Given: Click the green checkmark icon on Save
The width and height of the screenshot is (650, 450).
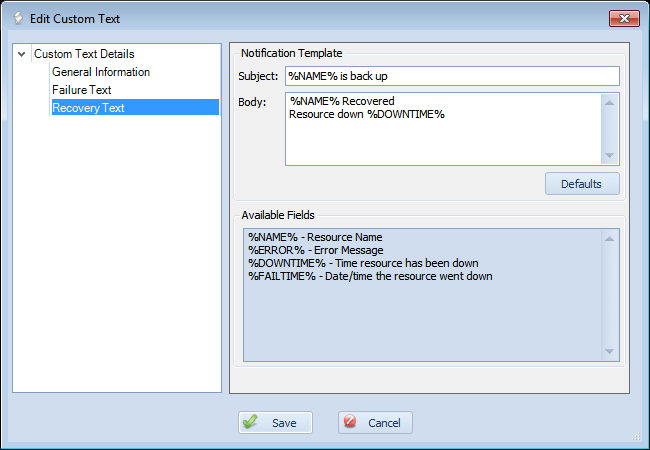Looking at the screenshot, I should coord(250,422).
